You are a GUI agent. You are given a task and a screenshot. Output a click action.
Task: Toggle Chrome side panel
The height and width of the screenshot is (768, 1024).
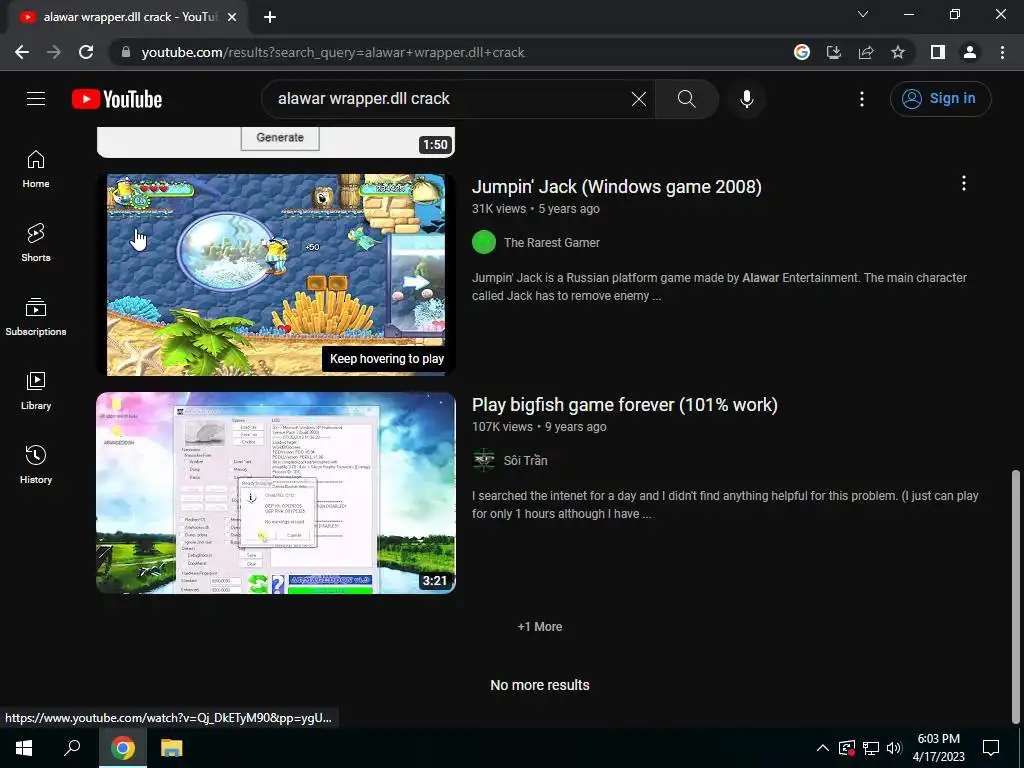pos(938,52)
